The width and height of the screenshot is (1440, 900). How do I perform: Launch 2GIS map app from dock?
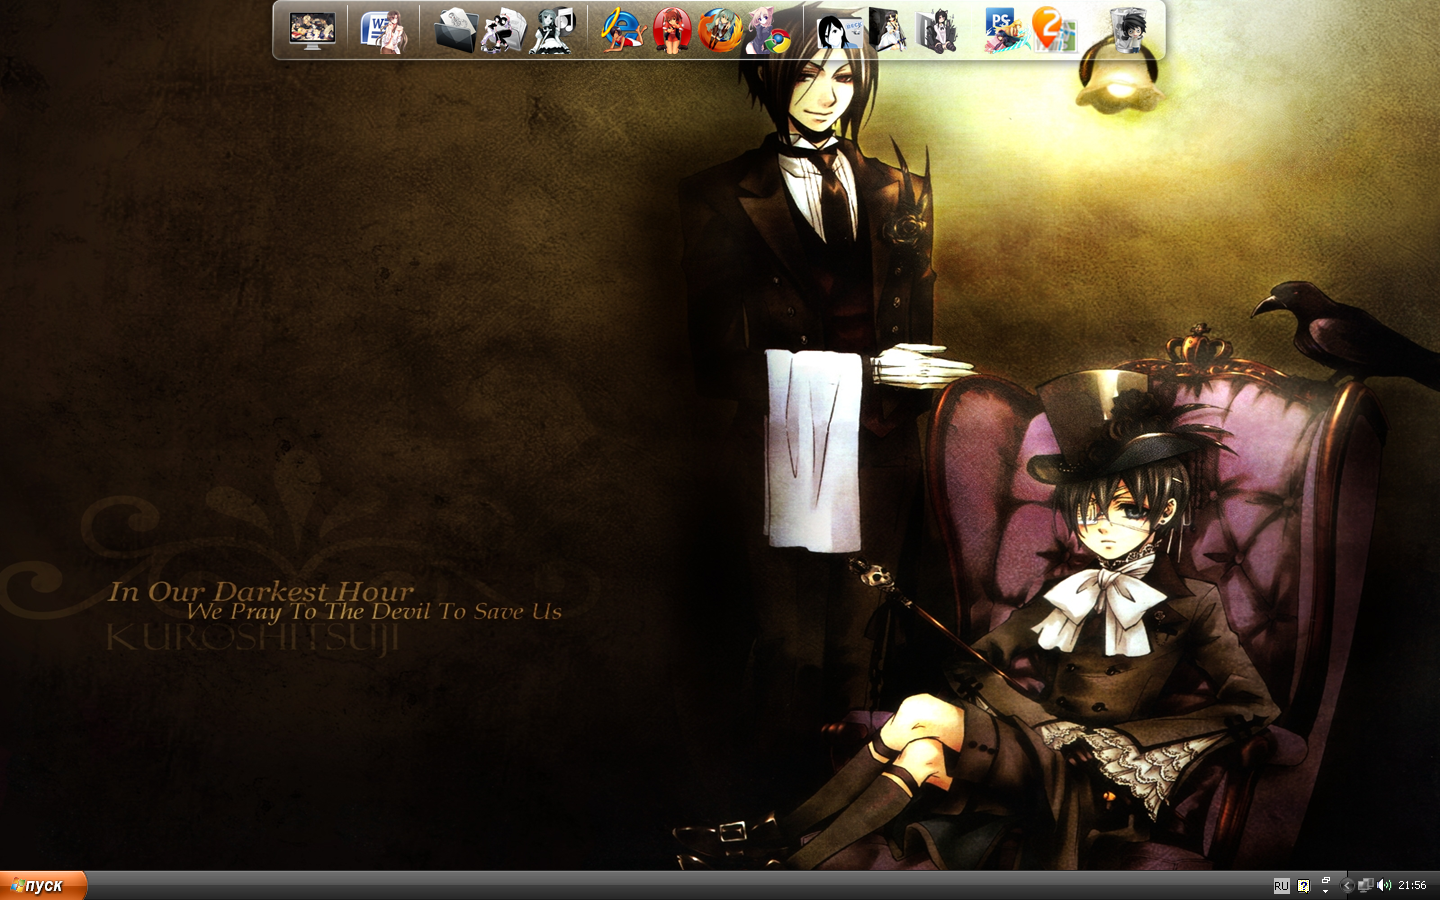tap(1054, 30)
